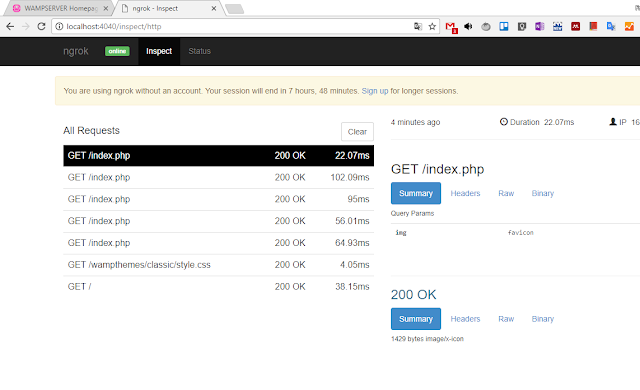Open the Inspect navigation tab
The width and height of the screenshot is (640, 390).
[x=159, y=51]
